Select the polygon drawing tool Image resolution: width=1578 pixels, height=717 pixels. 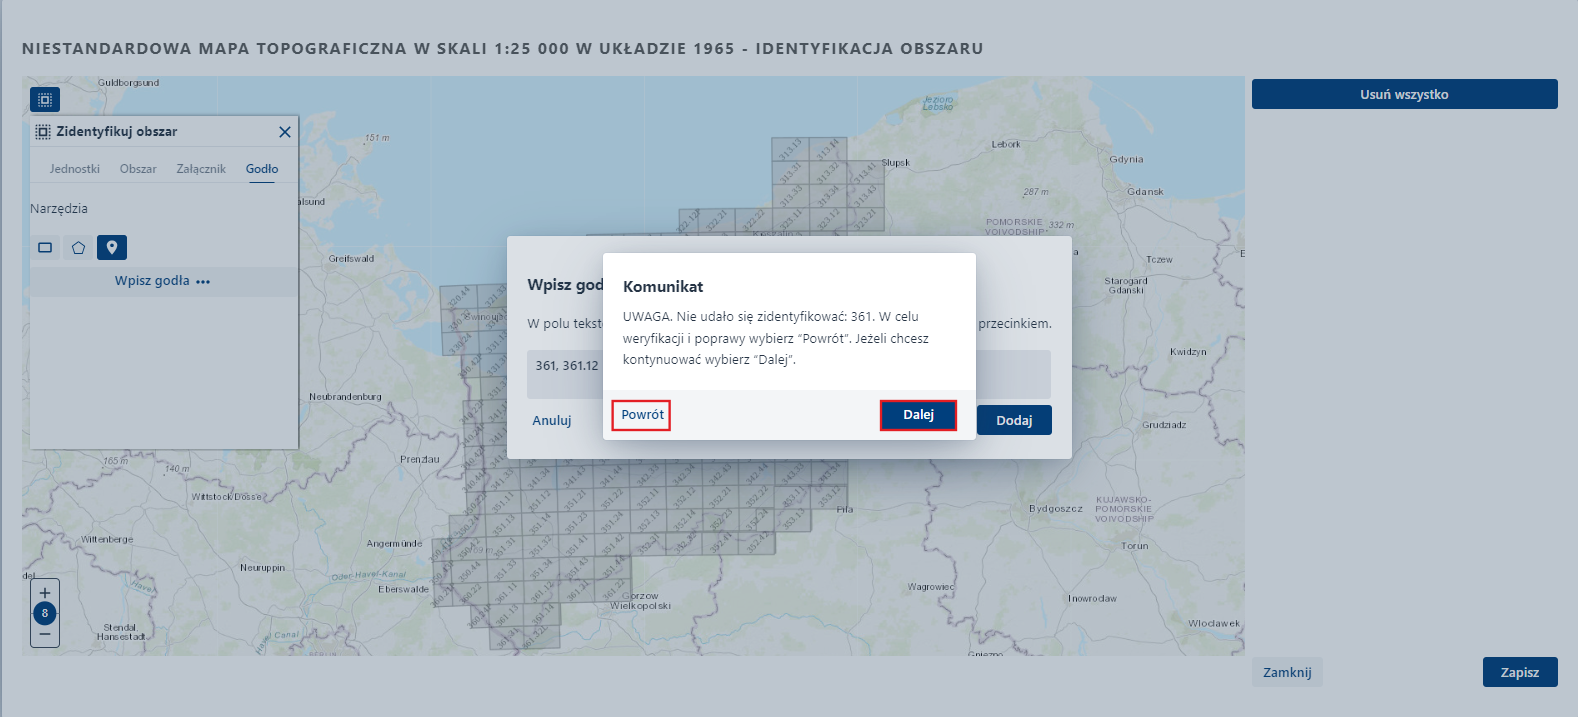(x=78, y=247)
